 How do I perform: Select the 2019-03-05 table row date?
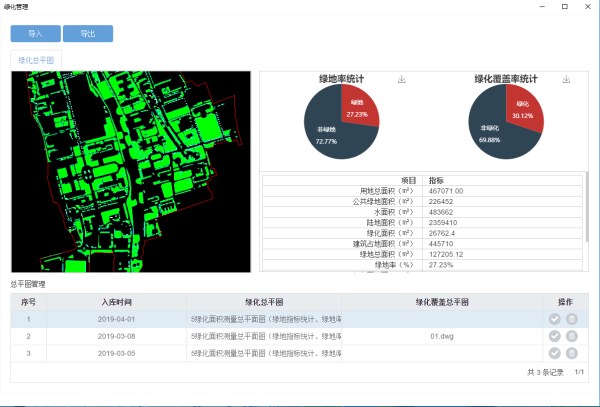(116, 353)
